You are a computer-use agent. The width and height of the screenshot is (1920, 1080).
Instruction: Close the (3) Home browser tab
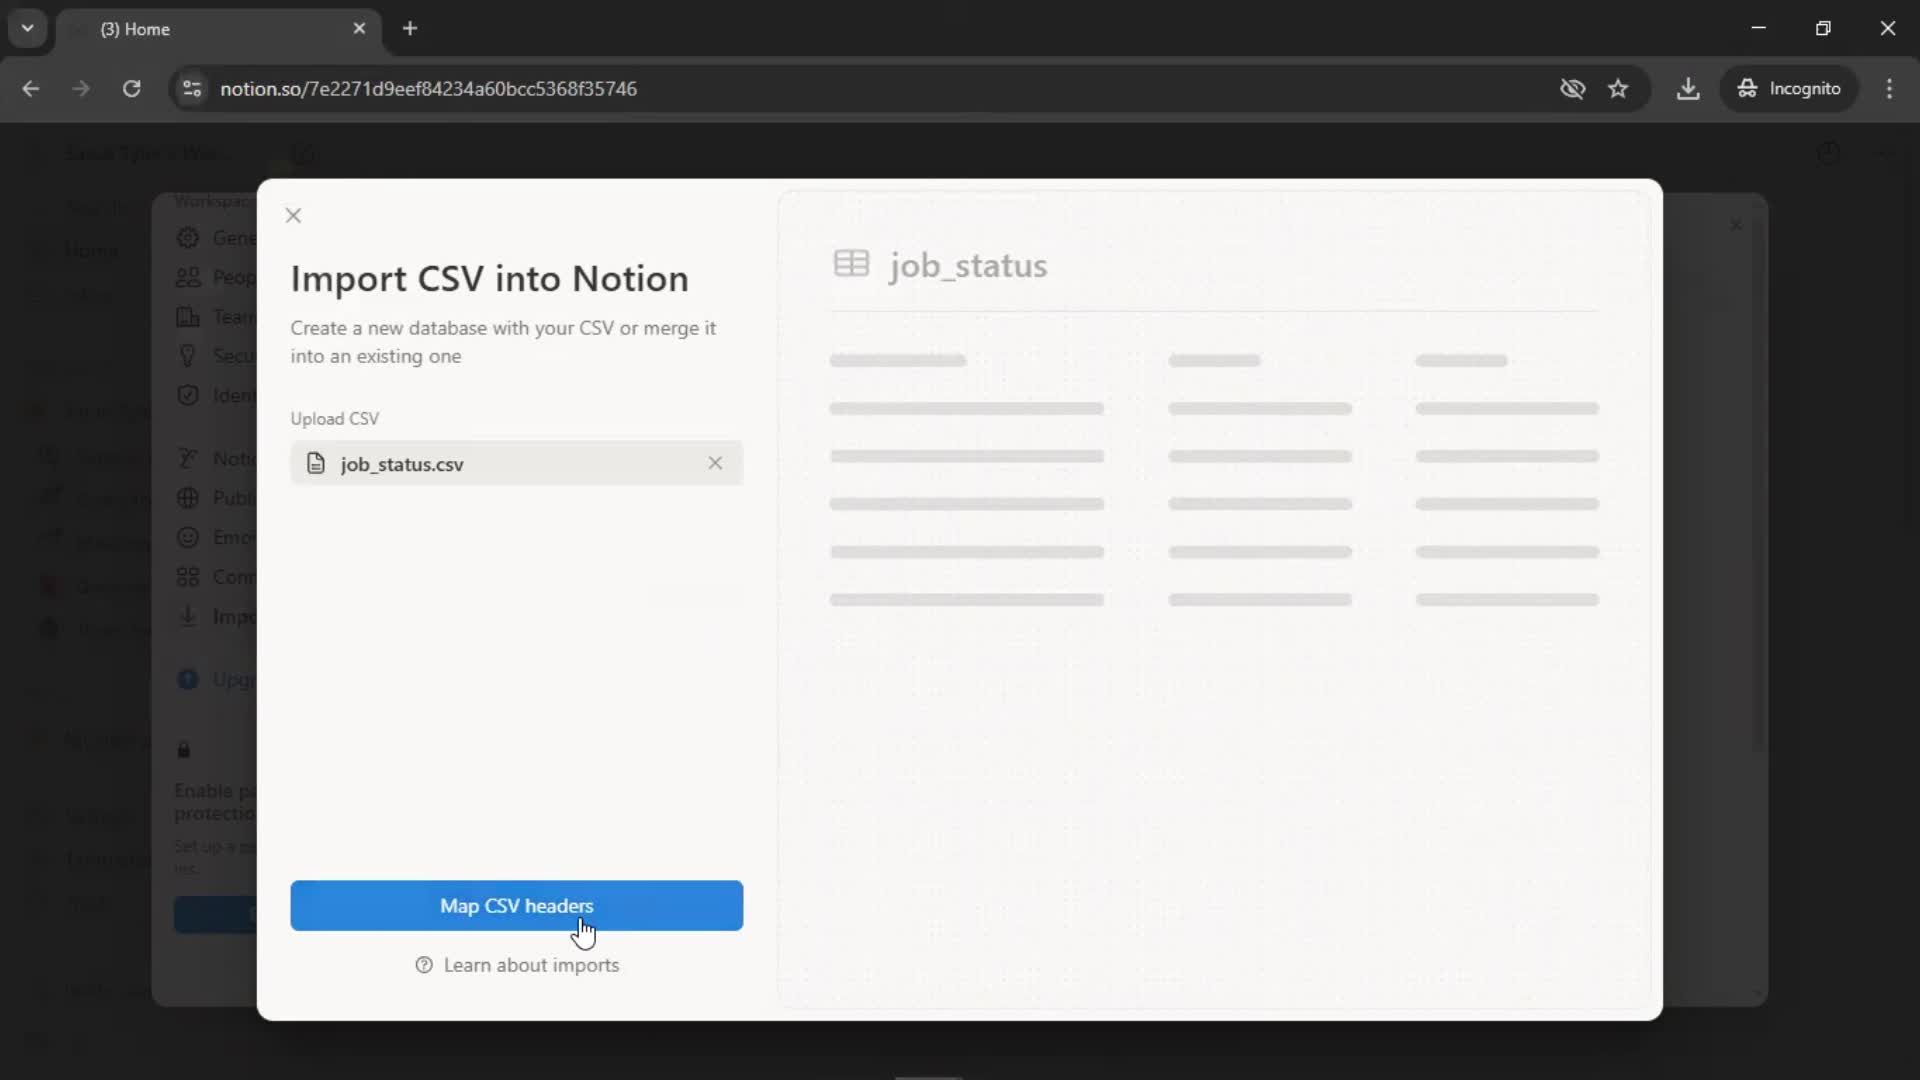click(359, 29)
